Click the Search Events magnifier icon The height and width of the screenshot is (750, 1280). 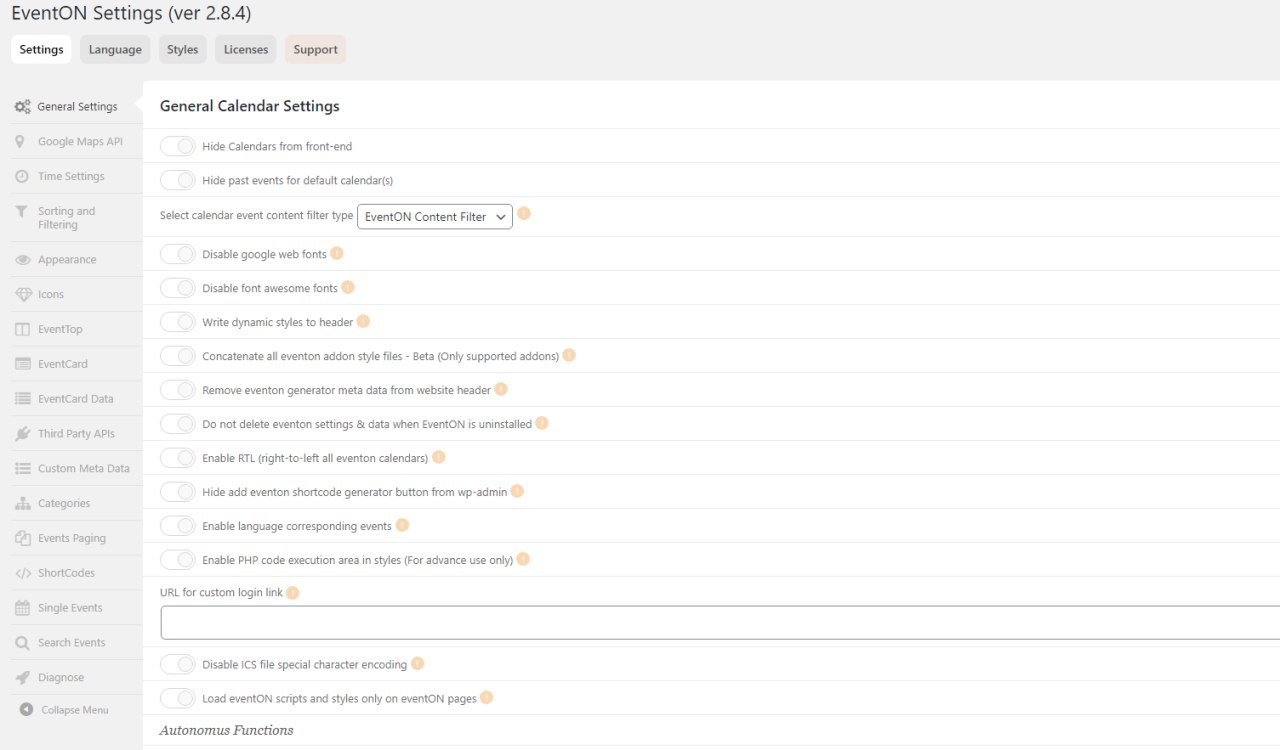tap(21, 643)
